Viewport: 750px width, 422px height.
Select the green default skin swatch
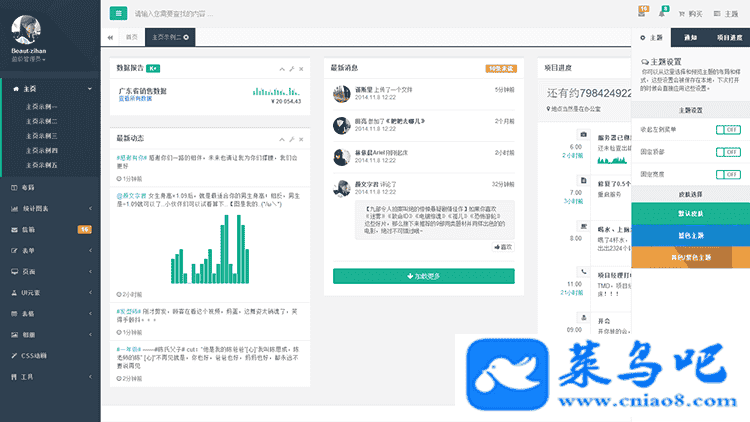(x=690, y=213)
